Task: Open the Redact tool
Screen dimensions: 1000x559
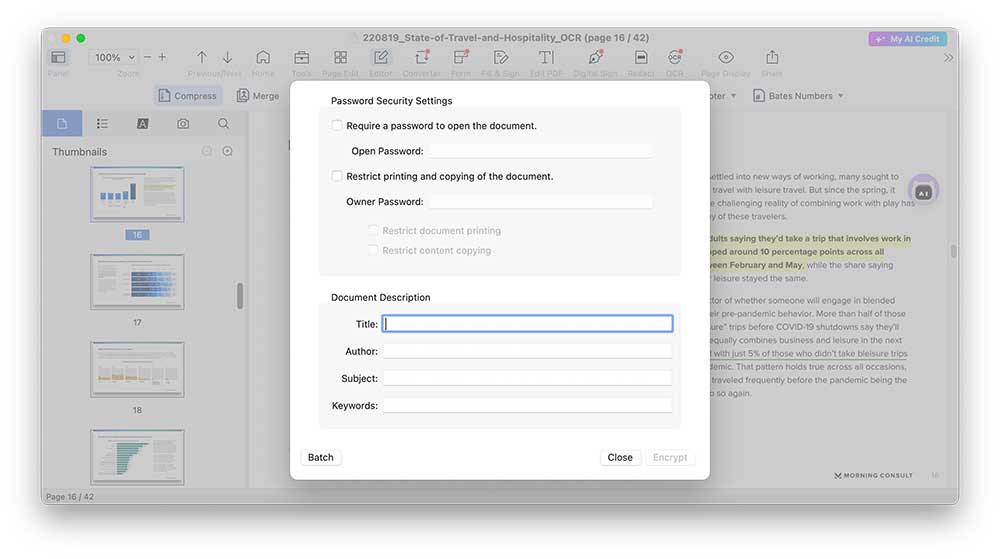Action: pos(640,58)
